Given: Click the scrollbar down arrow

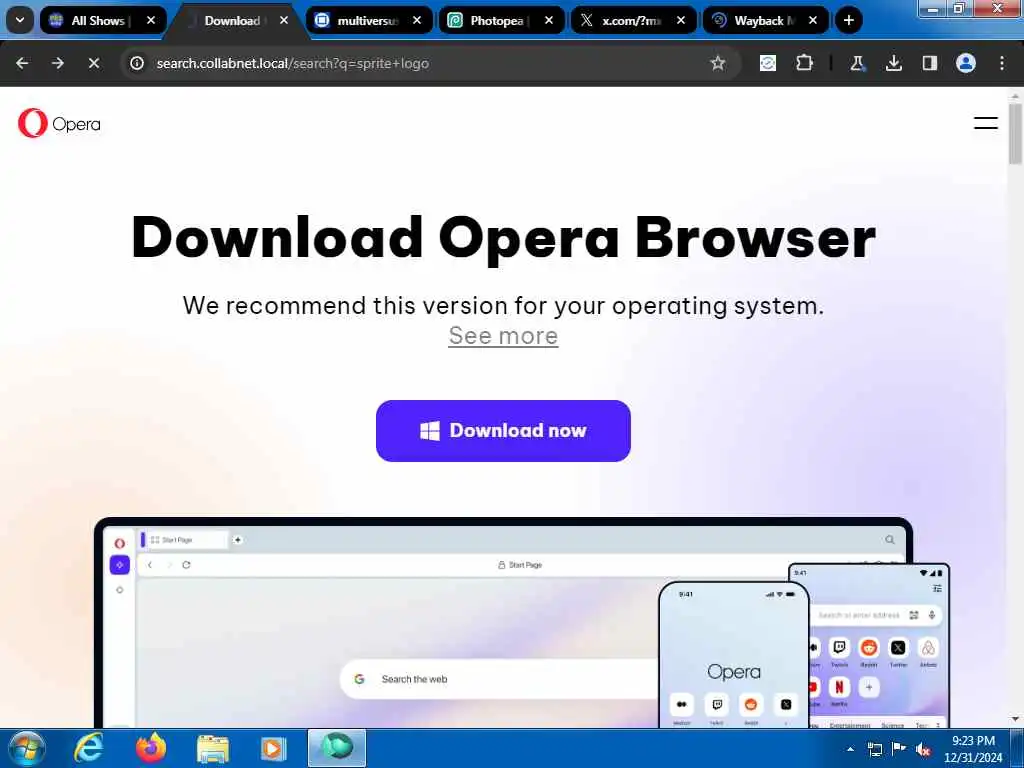Looking at the screenshot, I should [1015, 720].
